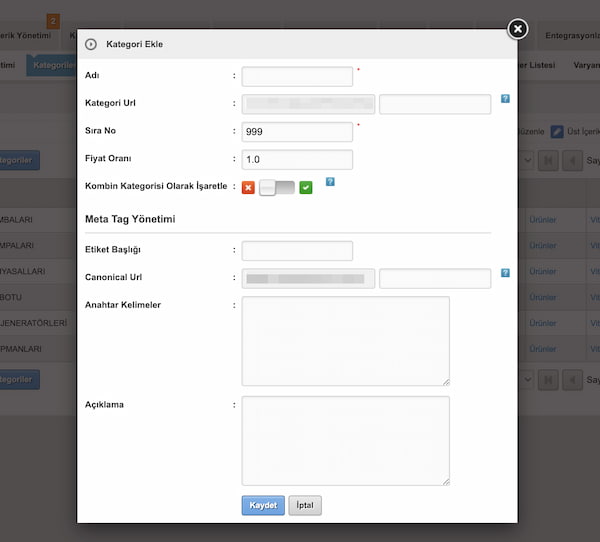Viewport: 600px width, 542px height.
Task: Click inside the Açıklama text area
Action: (345, 441)
